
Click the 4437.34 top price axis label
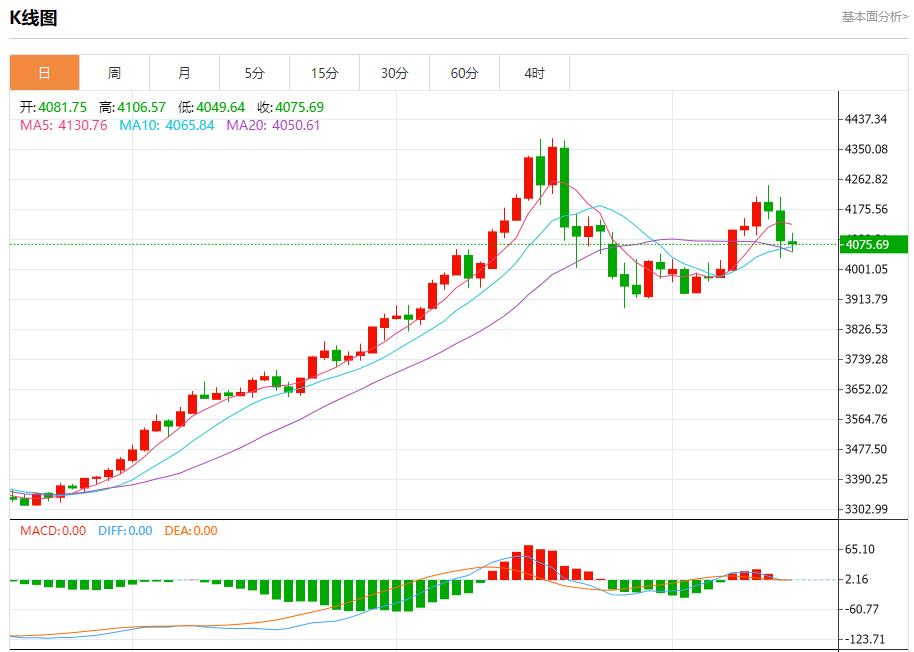(x=866, y=119)
